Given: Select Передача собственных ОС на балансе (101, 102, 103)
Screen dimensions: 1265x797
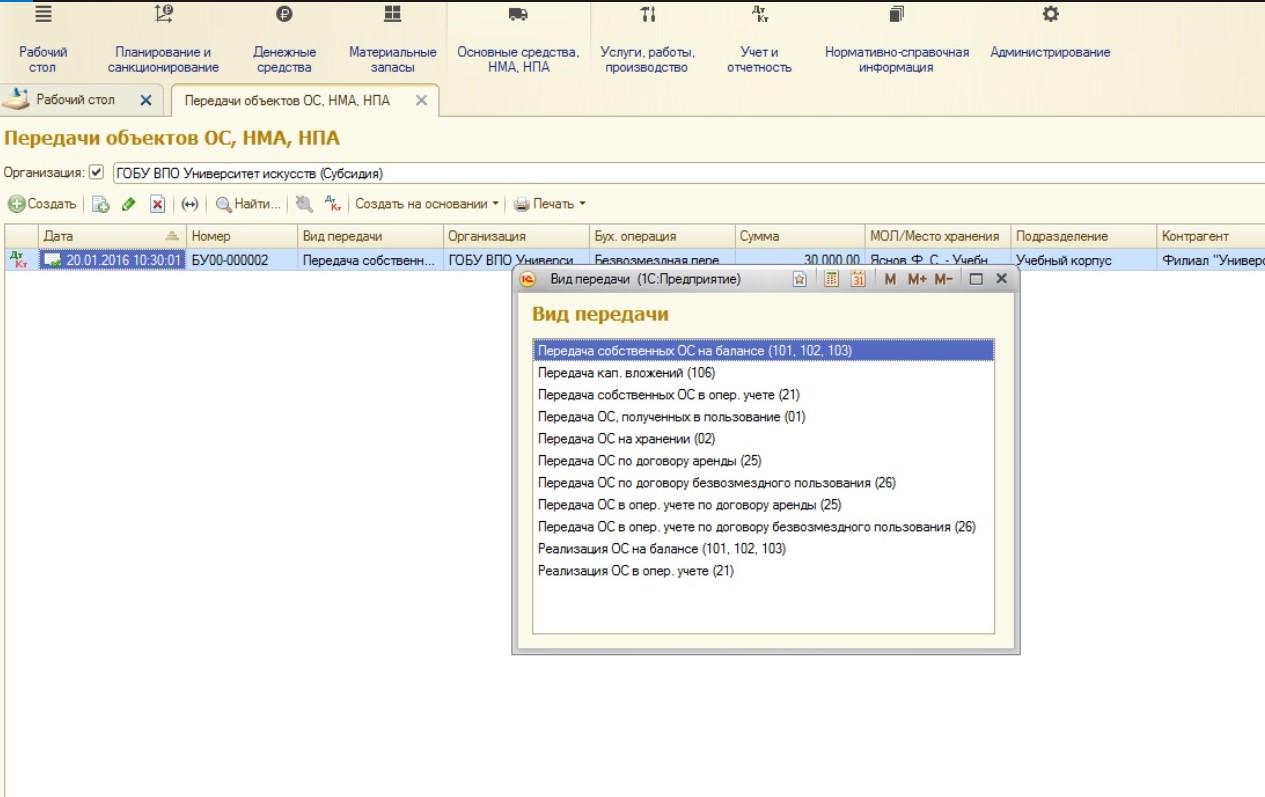Looking at the screenshot, I should coord(763,351).
